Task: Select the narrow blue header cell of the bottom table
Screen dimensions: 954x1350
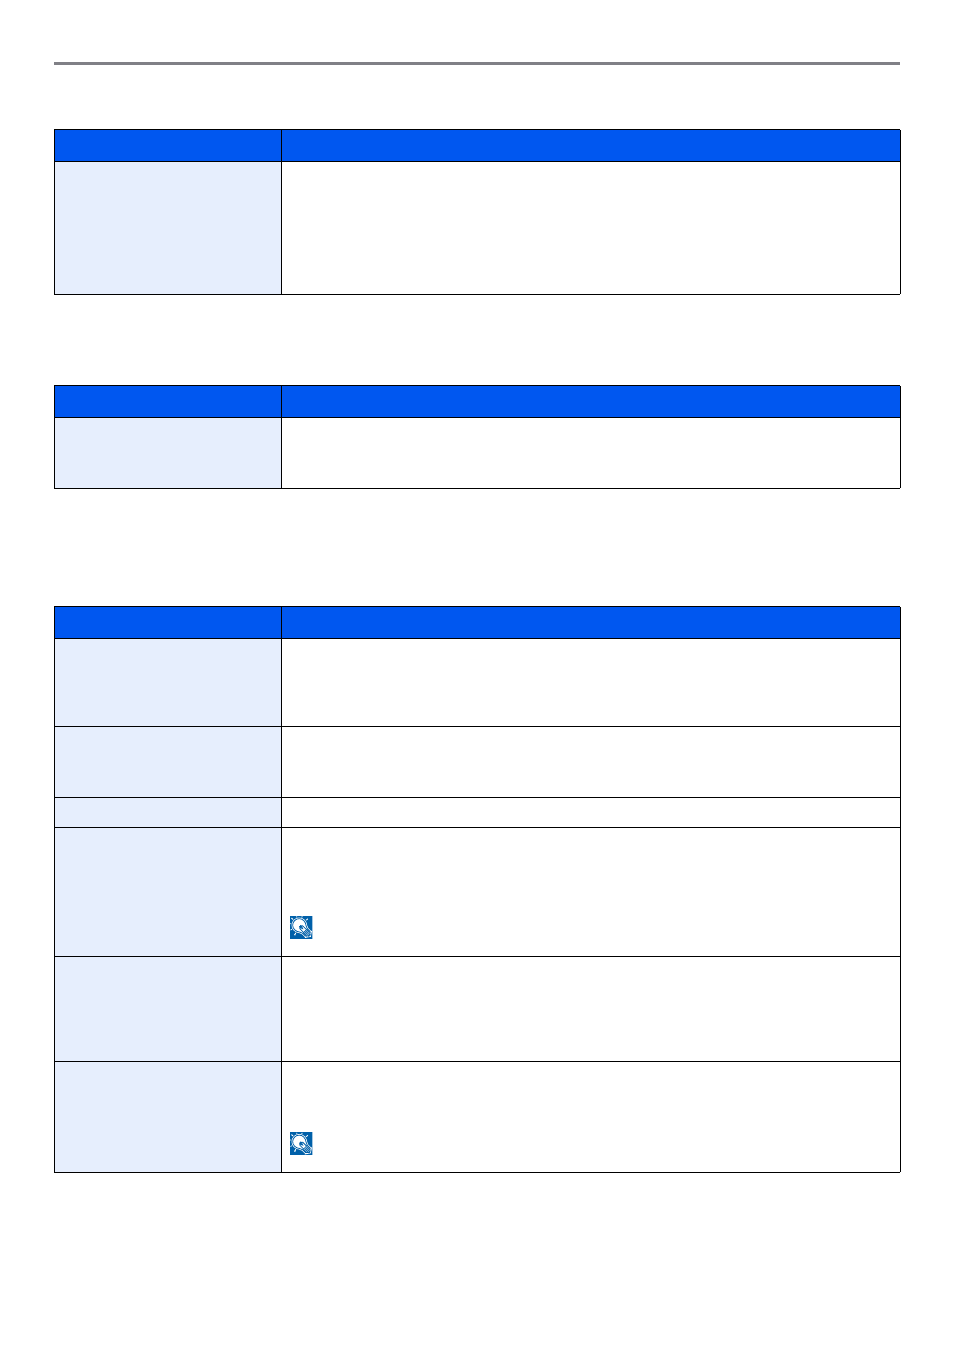Action: (168, 623)
